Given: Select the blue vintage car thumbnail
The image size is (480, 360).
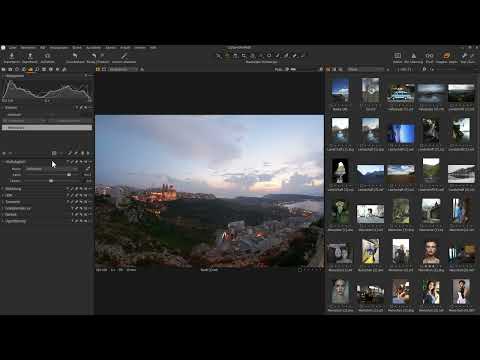Looking at the screenshot, I should click(x=401, y=93).
